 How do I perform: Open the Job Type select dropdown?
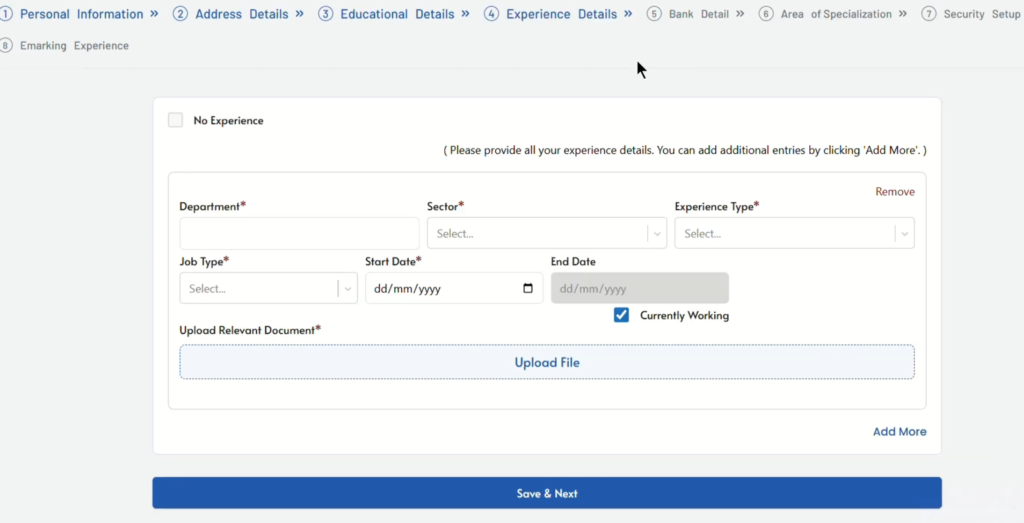[x=268, y=289]
